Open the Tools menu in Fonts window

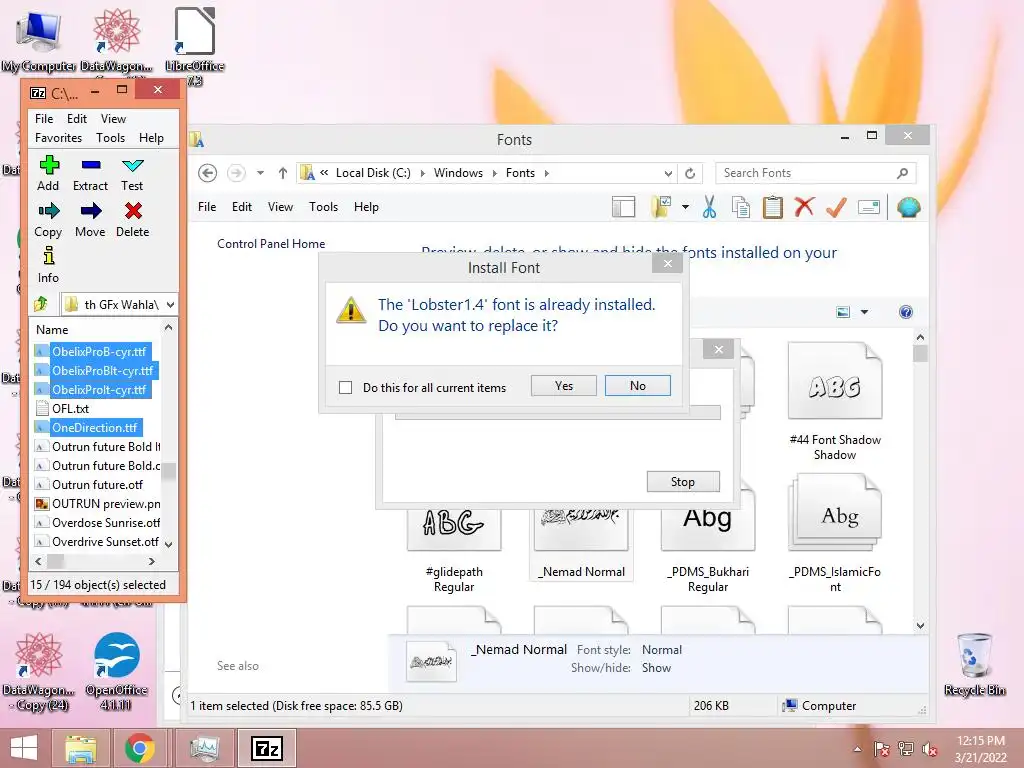tap(323, 206)
